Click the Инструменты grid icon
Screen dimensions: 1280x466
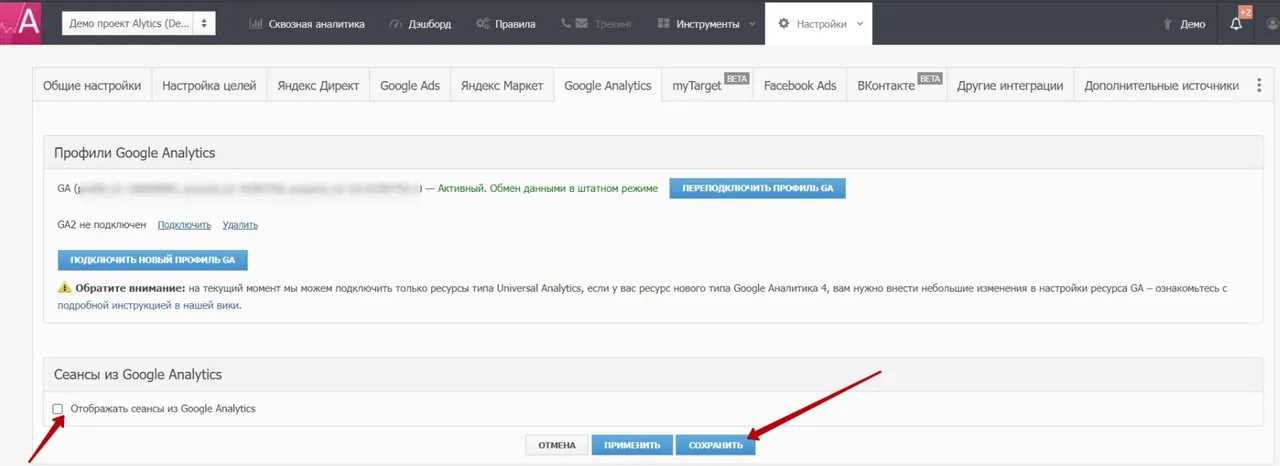(664, 24)
